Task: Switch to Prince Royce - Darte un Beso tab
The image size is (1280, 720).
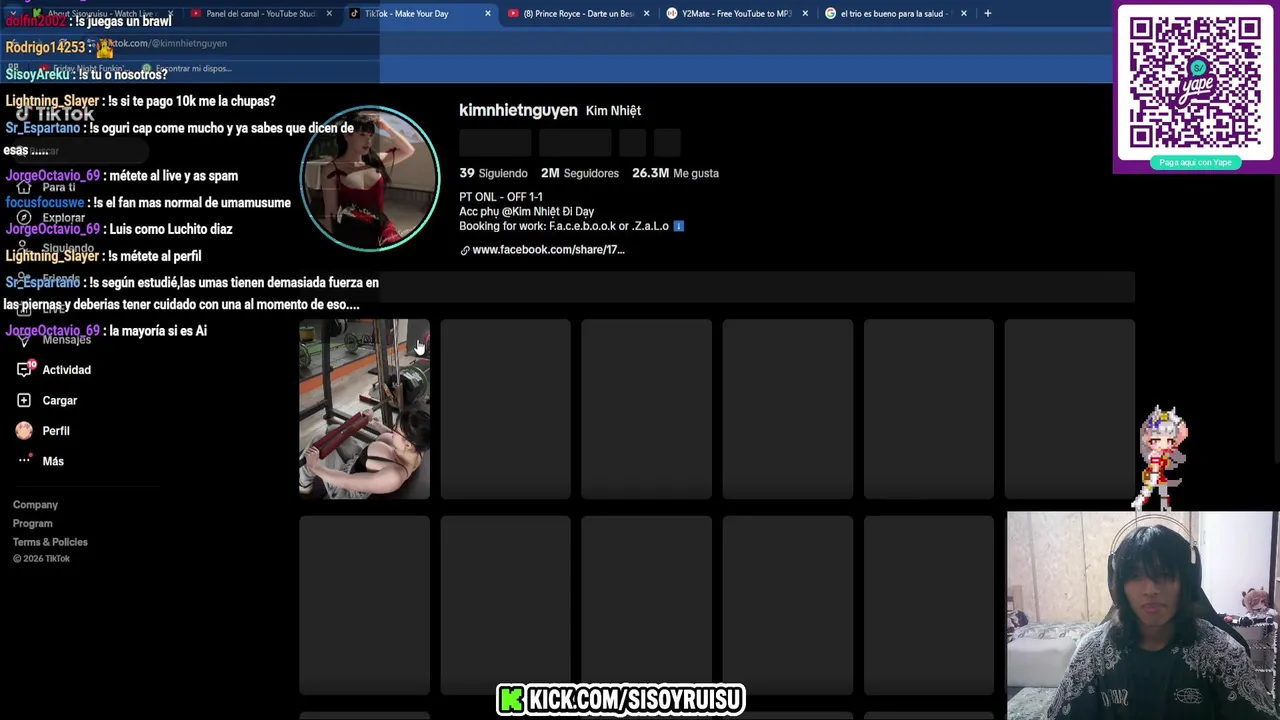Action: (578, 13)
